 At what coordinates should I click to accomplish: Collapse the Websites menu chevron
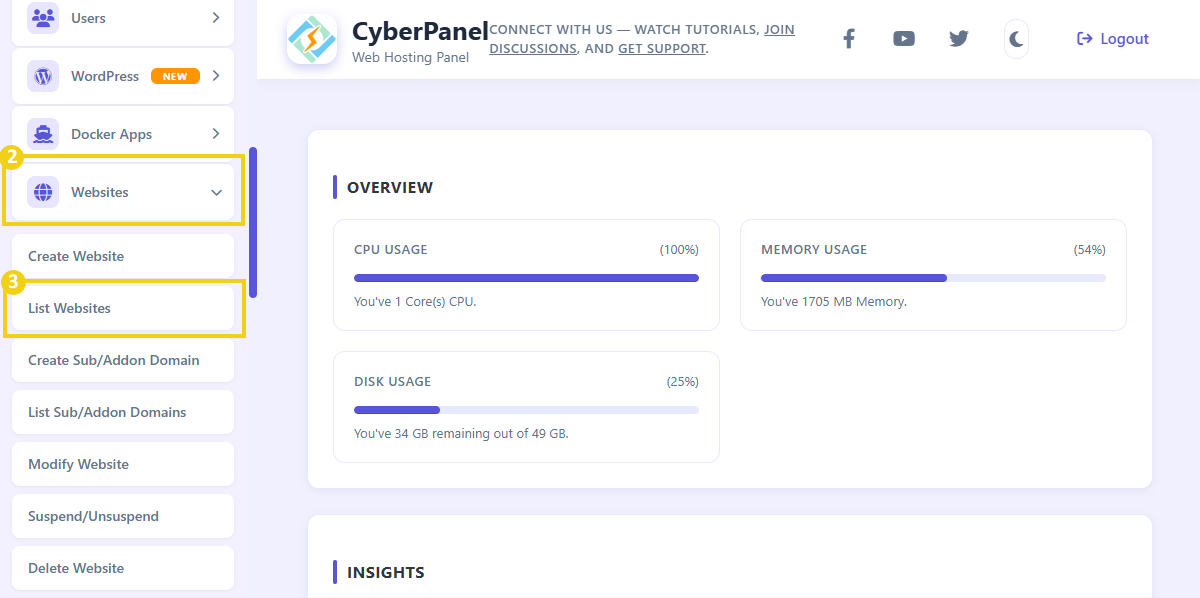216,192
